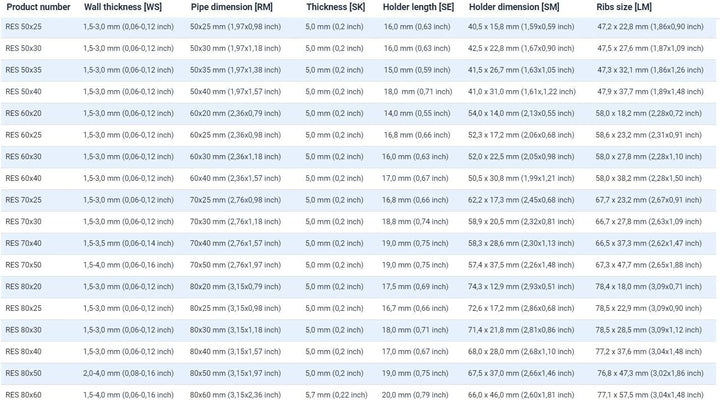
Task: Click the Holder dimension [SM] header
Action: click(514, 7)
